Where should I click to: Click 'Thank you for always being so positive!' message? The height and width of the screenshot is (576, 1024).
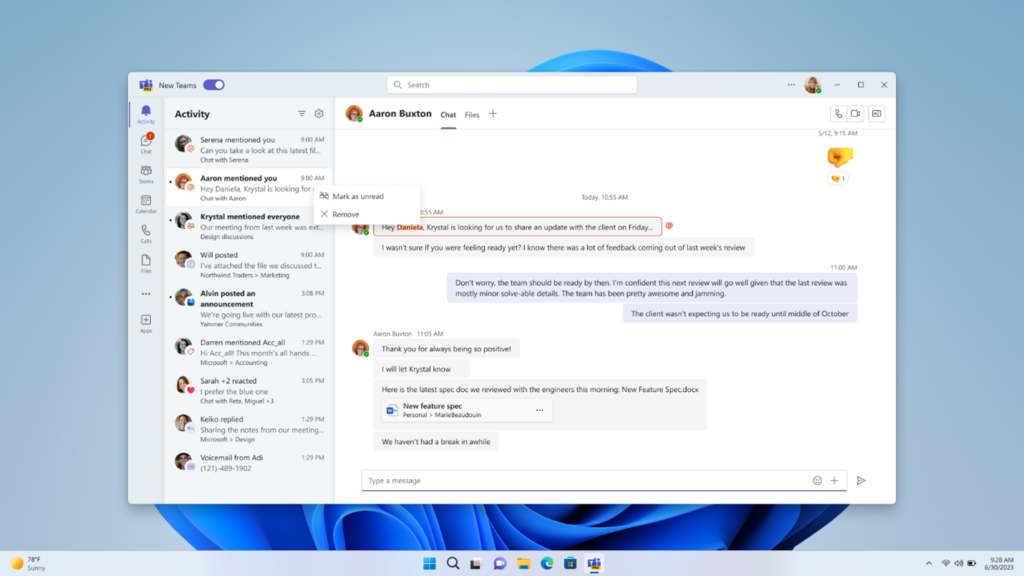447,349
